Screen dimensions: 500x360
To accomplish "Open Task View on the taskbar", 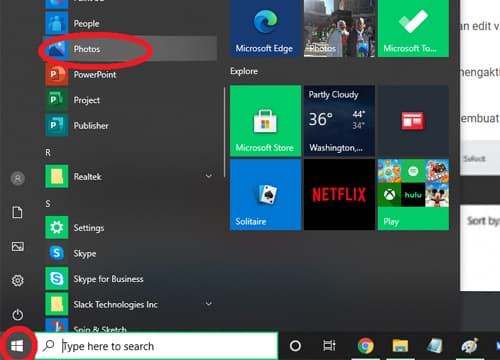I will coord(329,346).
